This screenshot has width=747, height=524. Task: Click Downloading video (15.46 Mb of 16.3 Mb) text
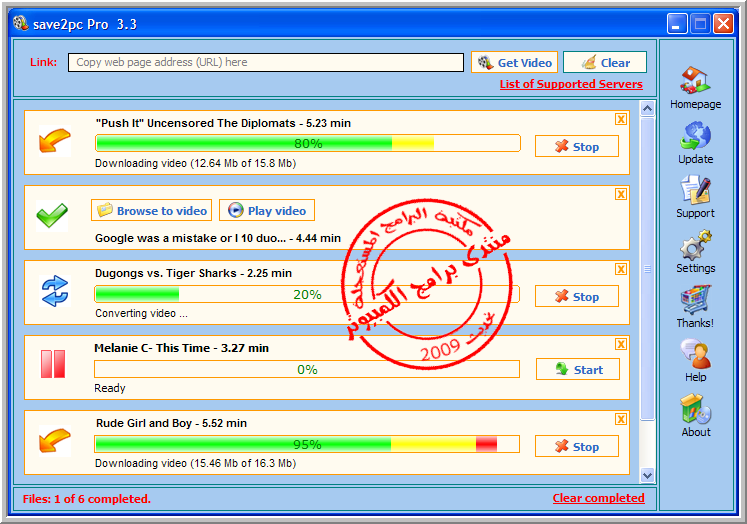point(195,464)
